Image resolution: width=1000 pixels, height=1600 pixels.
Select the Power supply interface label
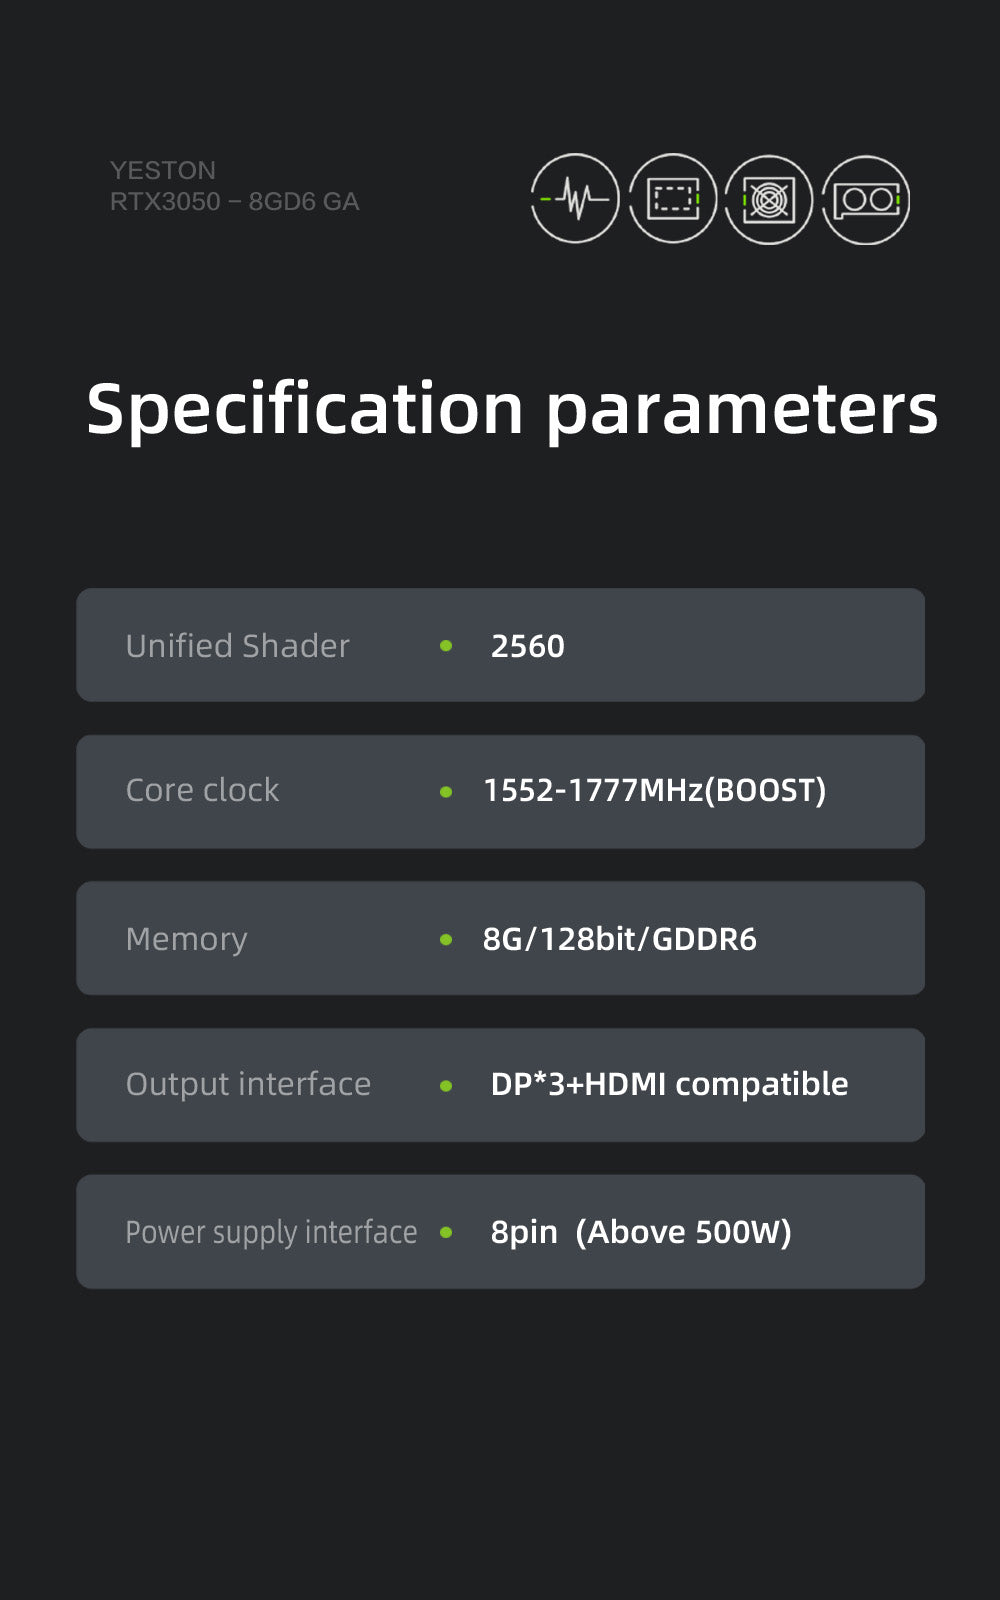point(271,1232)
